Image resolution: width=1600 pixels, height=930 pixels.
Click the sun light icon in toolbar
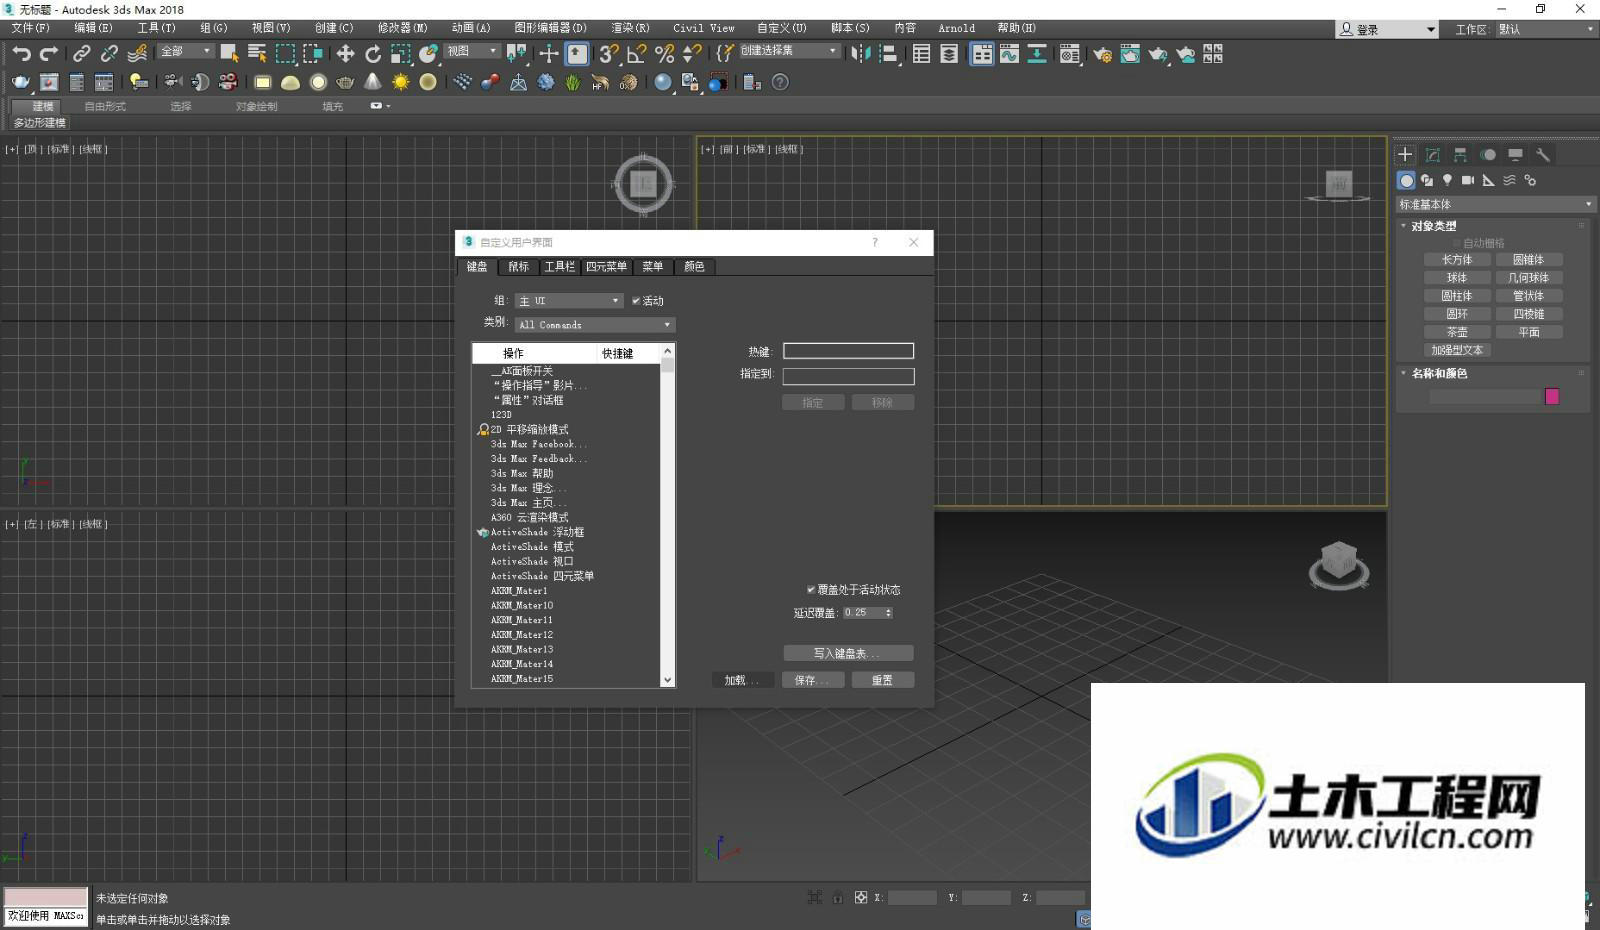(x=400, y=82)
